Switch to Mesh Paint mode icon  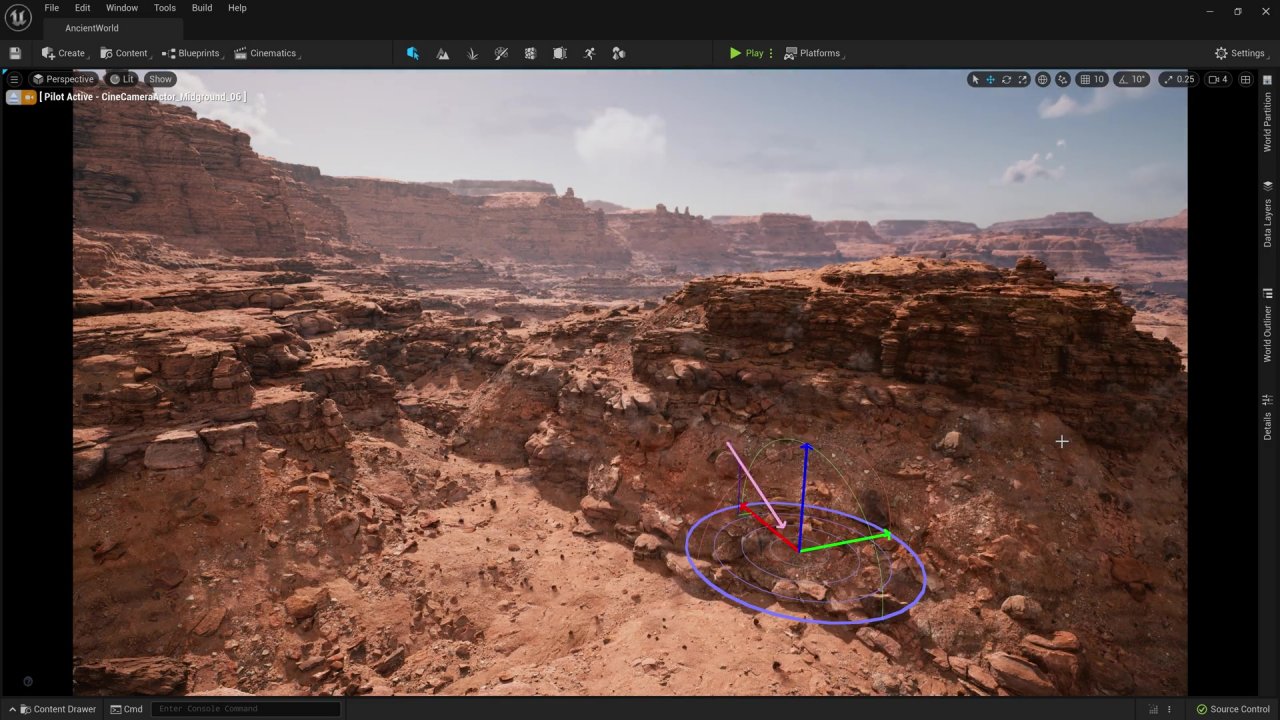click(x=501, y=53)
